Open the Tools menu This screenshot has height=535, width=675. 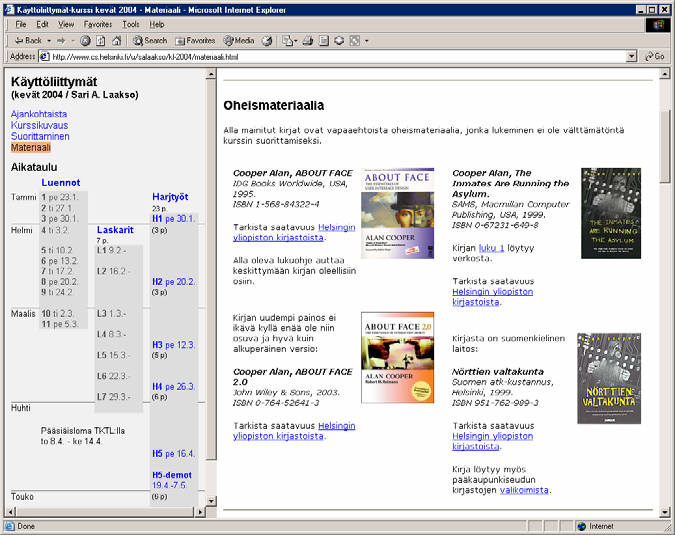[130, 25]
